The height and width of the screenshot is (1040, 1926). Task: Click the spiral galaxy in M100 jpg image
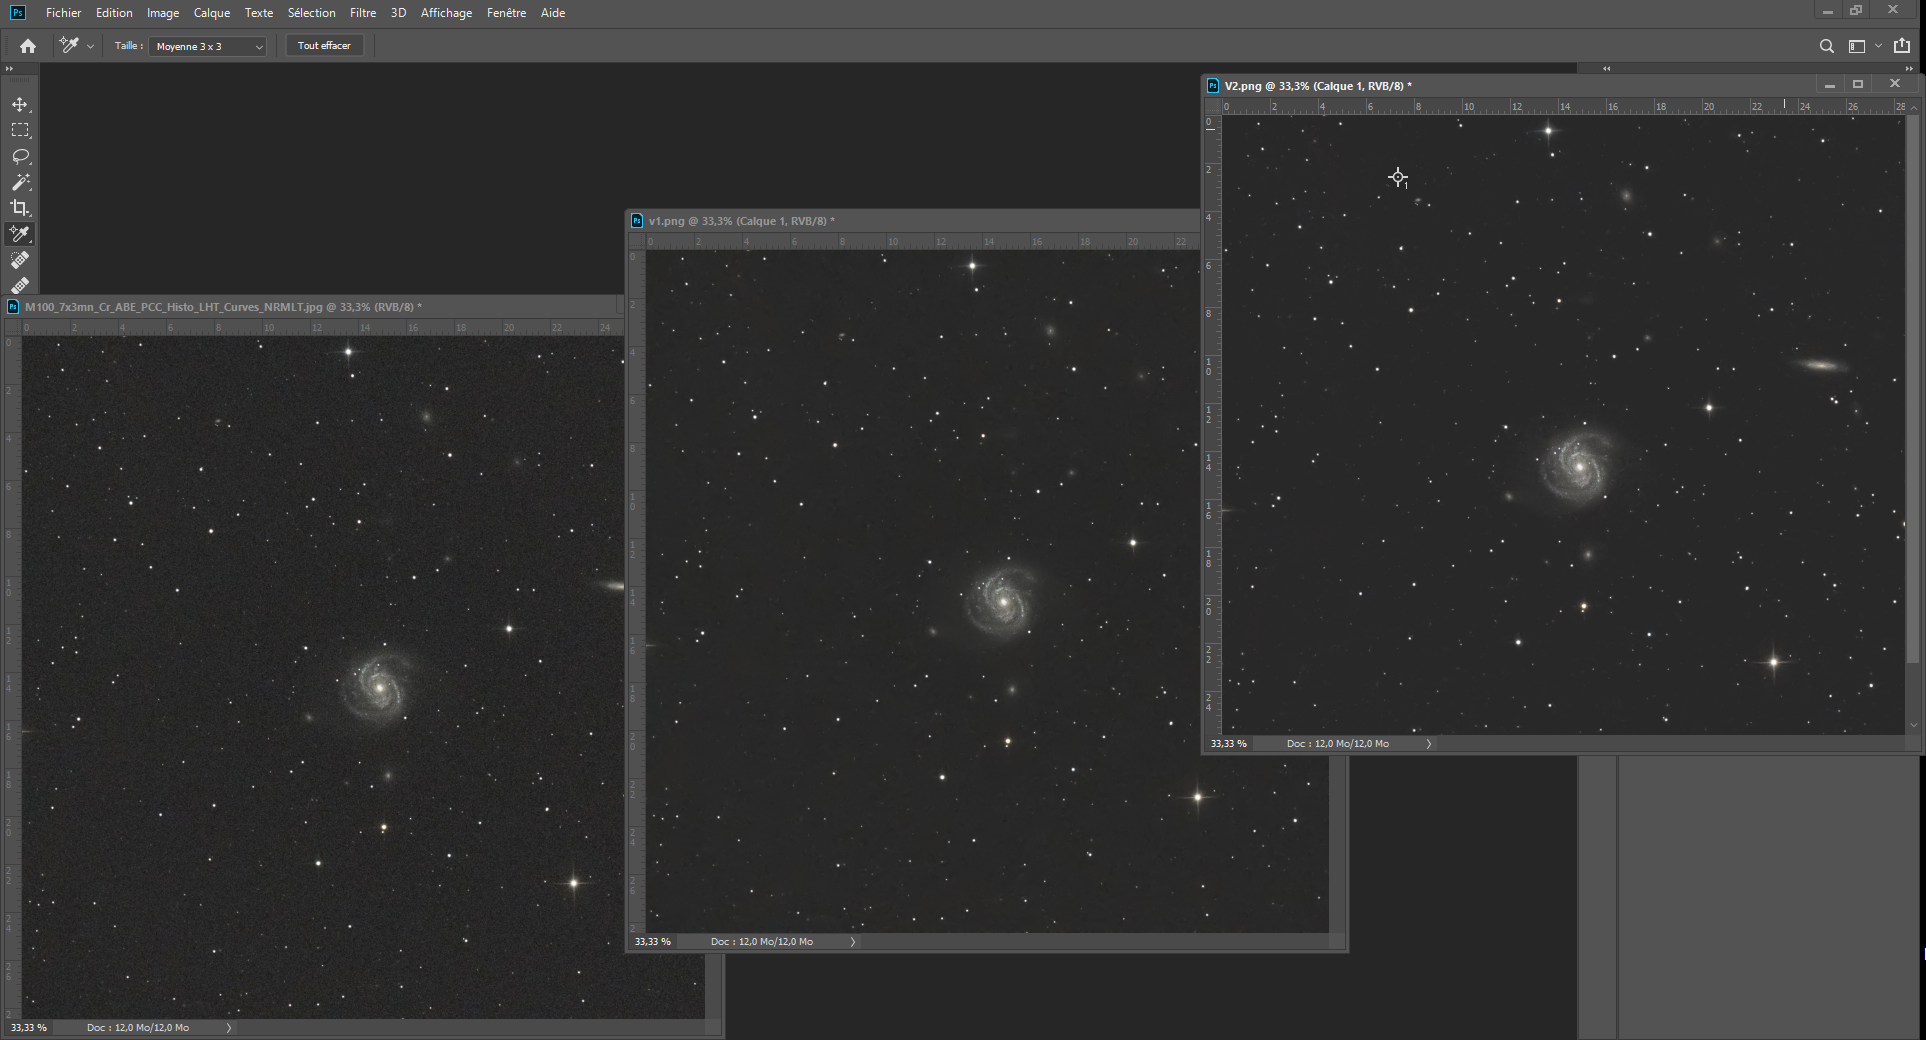coord(379,686)
